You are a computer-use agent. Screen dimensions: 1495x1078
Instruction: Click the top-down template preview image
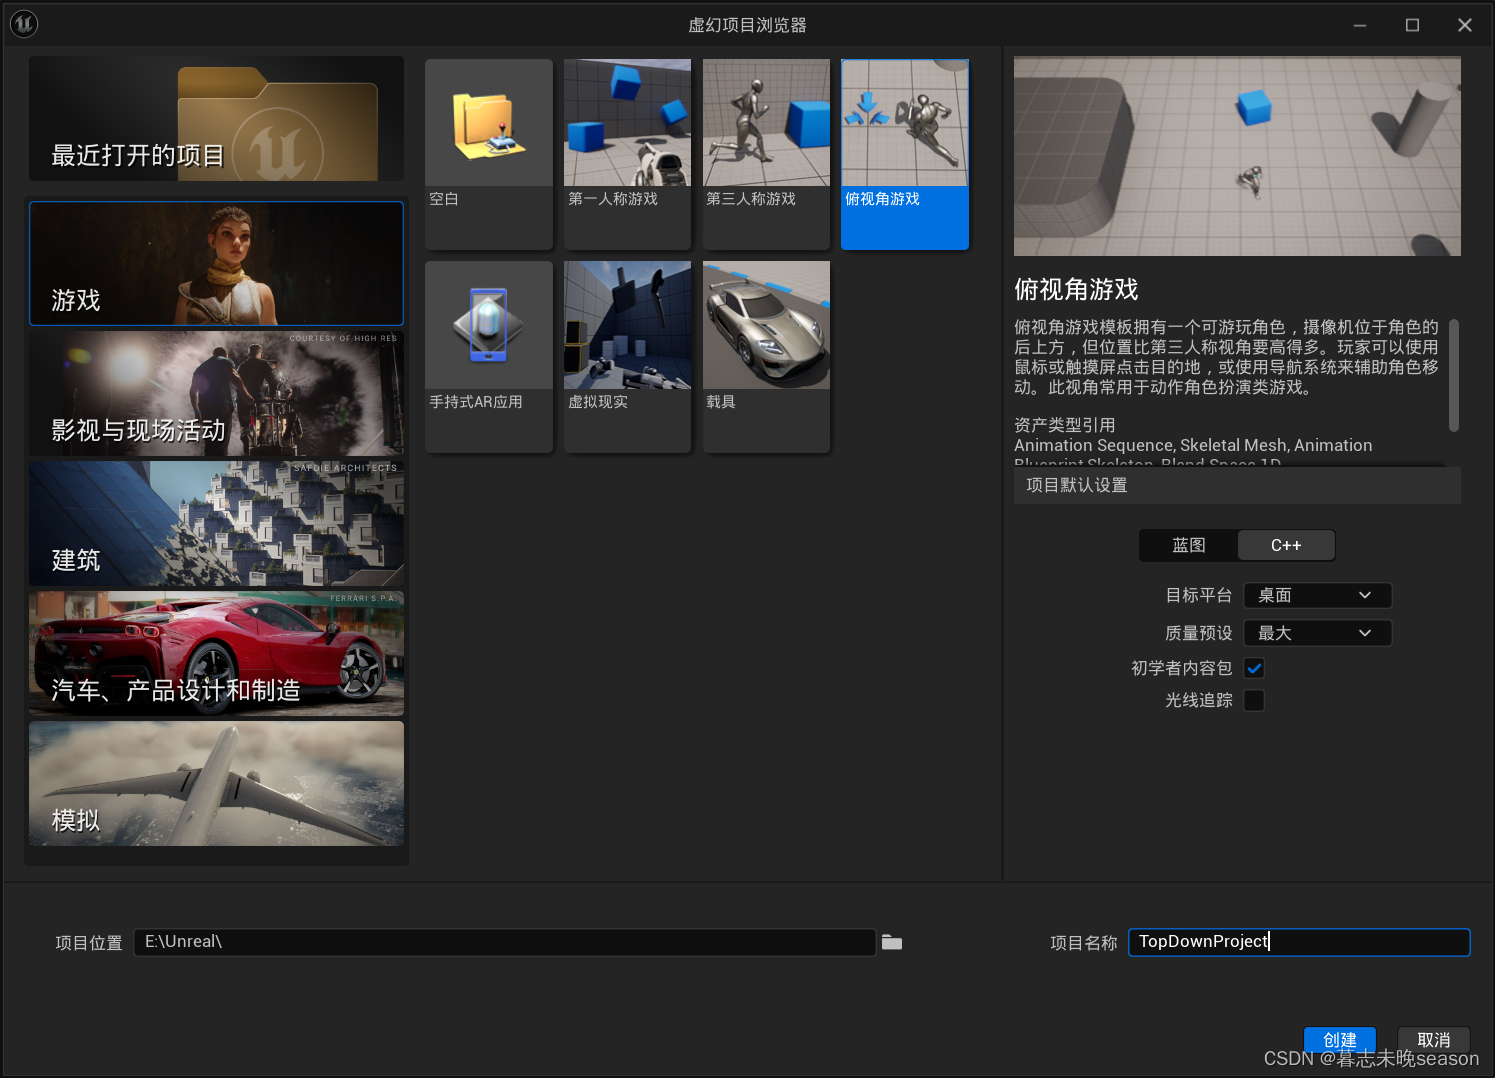point(1237,156)
